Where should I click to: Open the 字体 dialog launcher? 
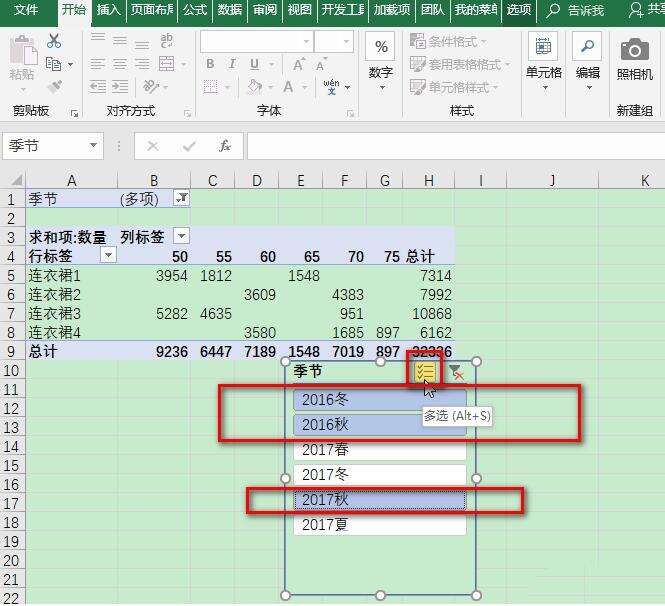point(350,113)
